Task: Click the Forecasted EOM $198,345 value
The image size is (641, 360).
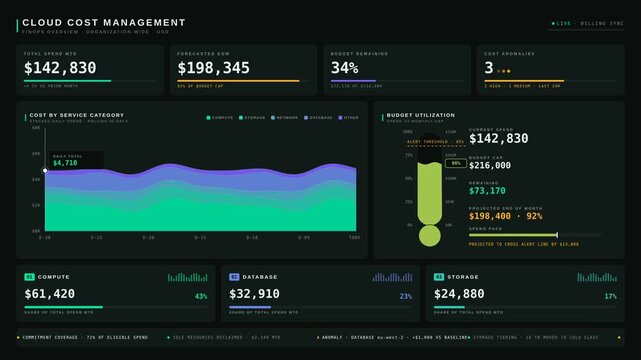Action: pyautogui.click(x=213, y=68)
